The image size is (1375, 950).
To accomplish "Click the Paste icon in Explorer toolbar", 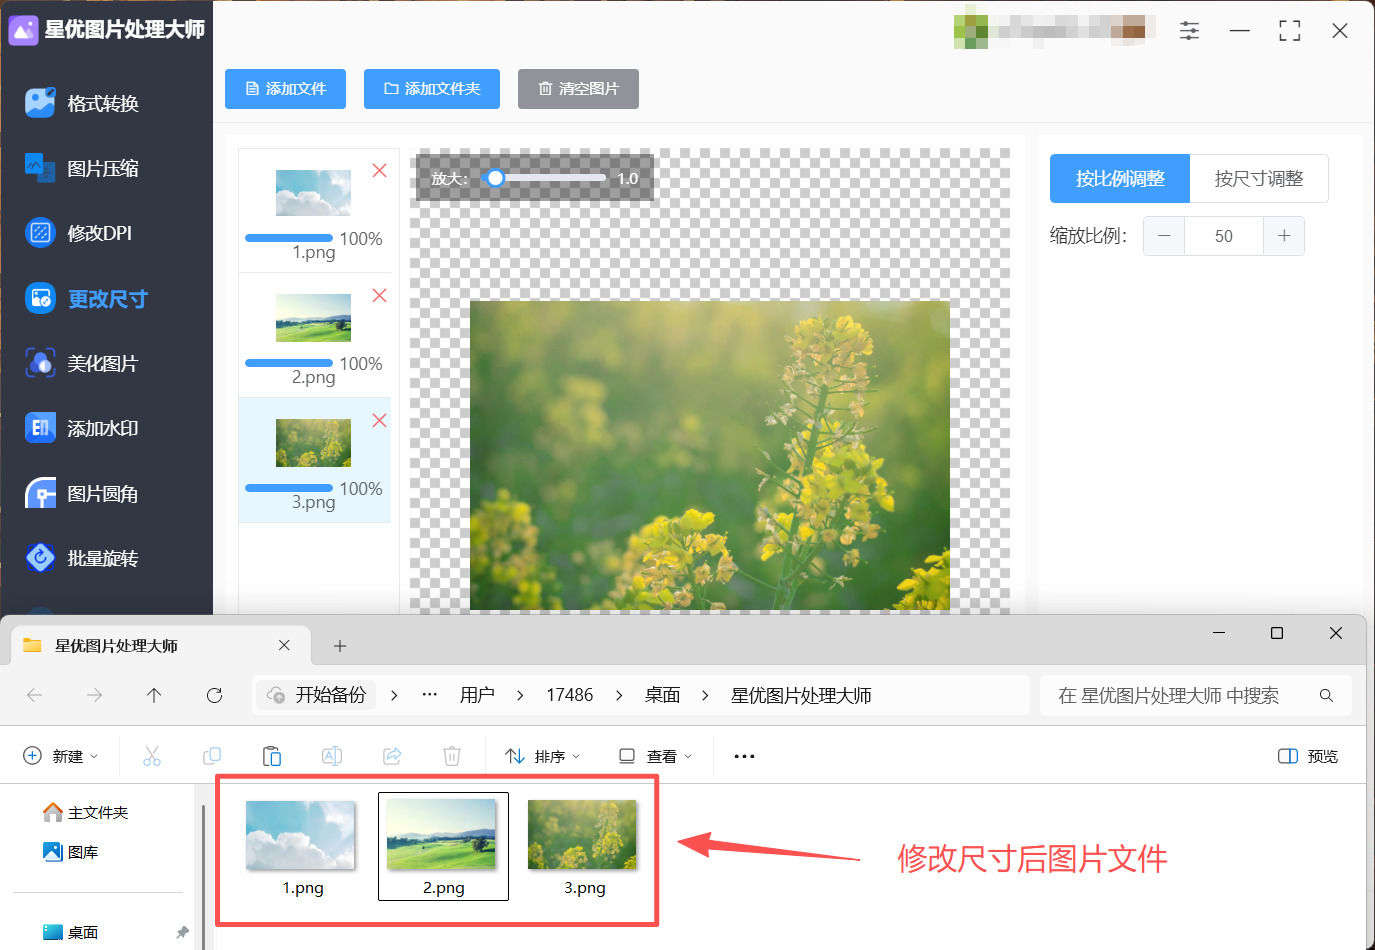I will (x=272, y=756).
